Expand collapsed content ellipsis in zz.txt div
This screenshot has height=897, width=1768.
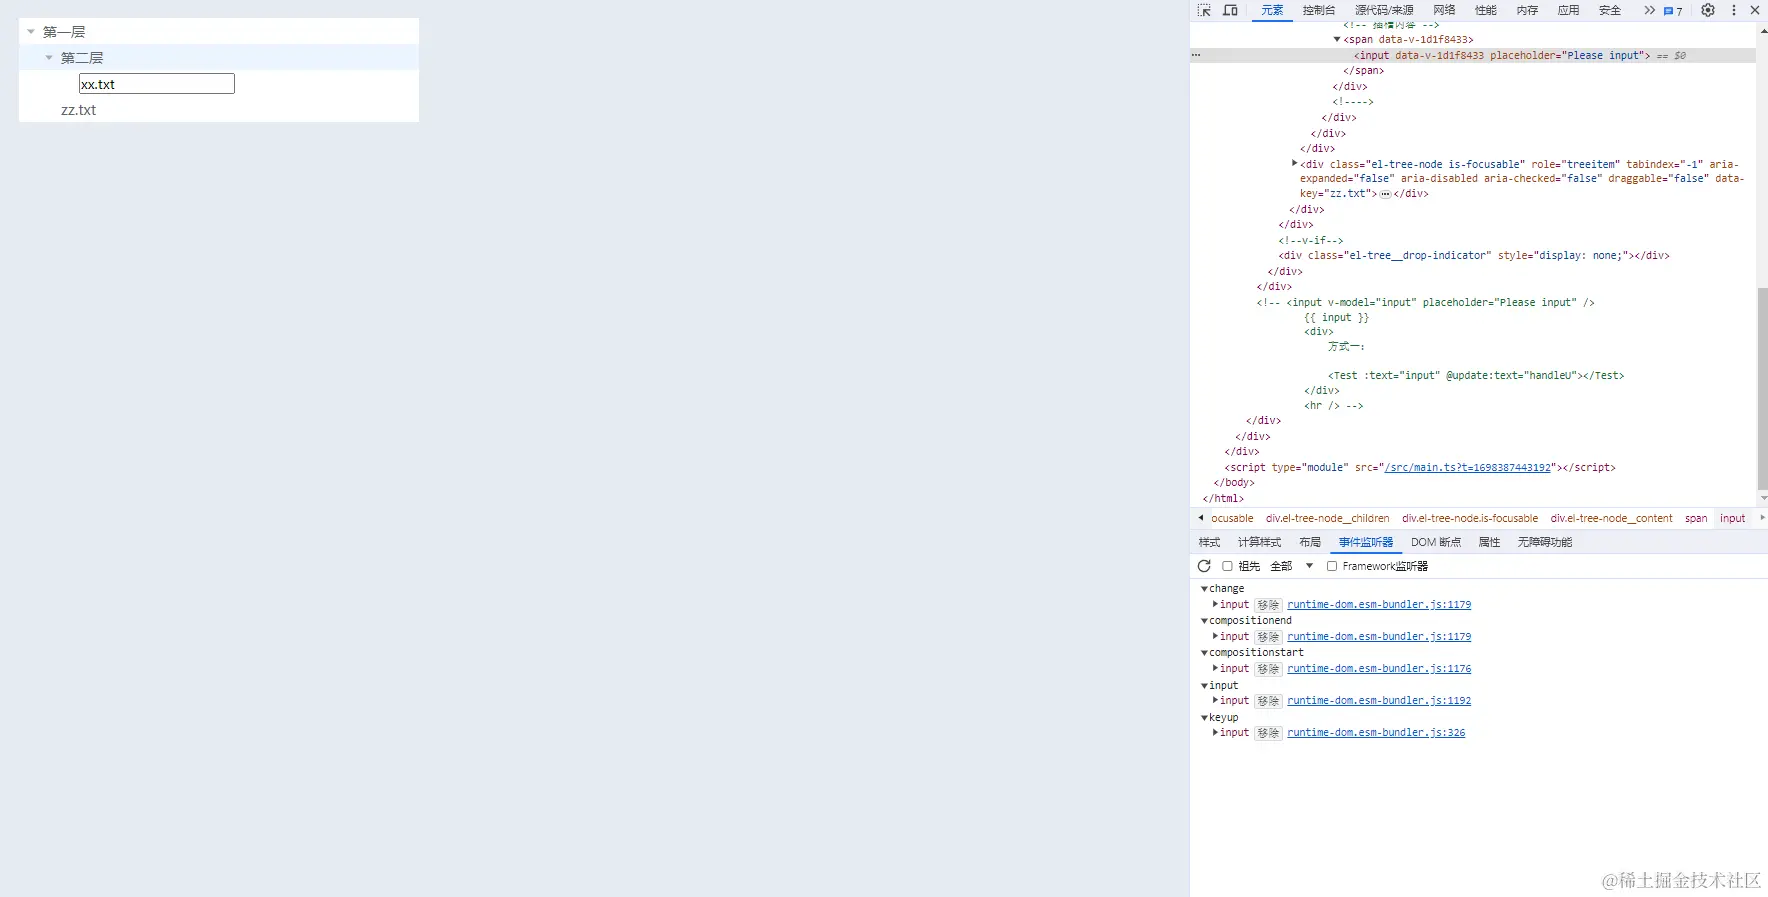click(x=1385, y=194)
